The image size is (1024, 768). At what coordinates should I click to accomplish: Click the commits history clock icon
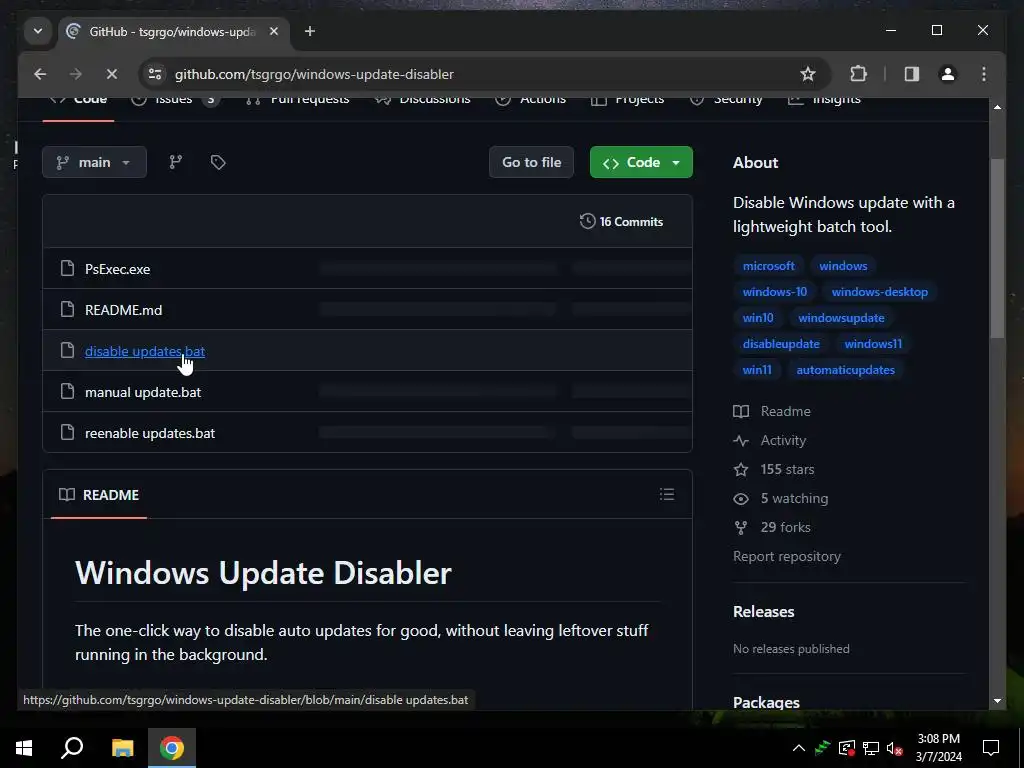pyautogui.click(x=587, y=221)
